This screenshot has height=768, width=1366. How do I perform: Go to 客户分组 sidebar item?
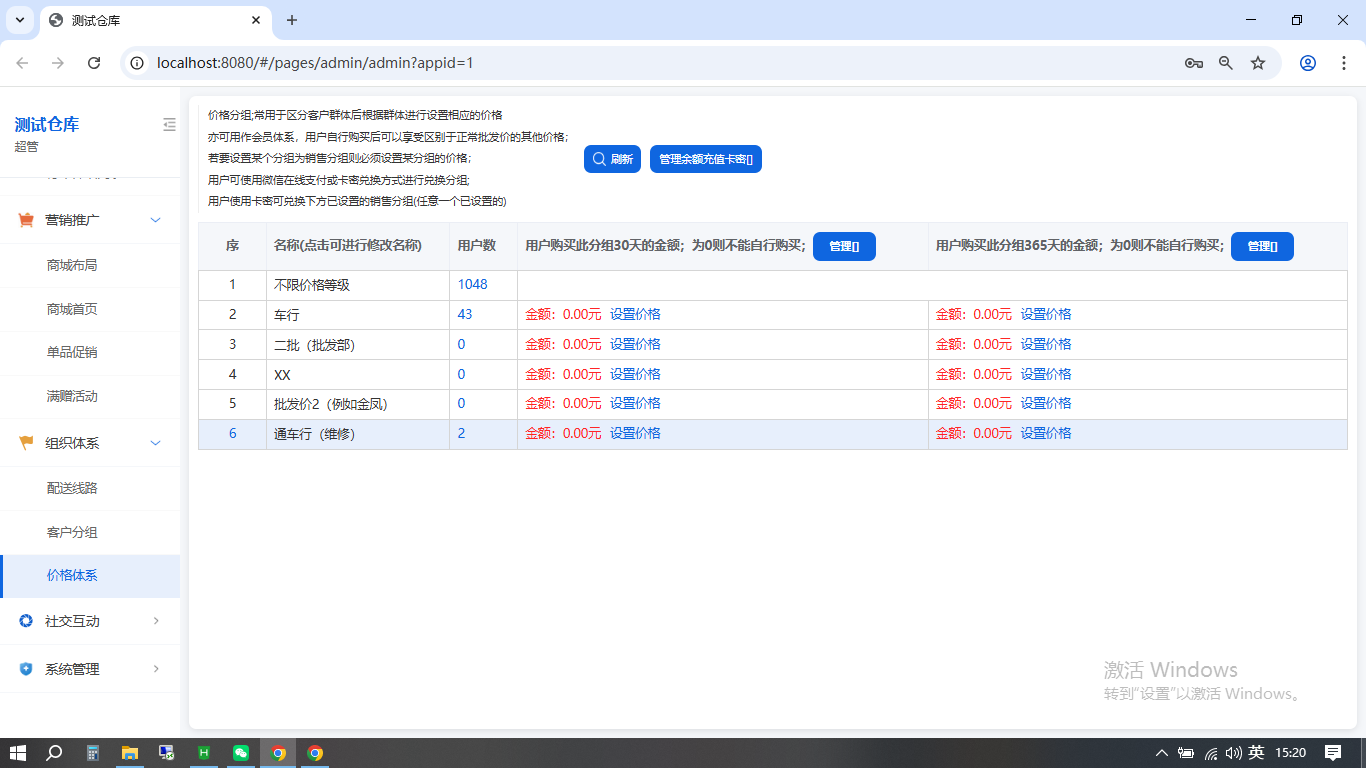[72, 532]
